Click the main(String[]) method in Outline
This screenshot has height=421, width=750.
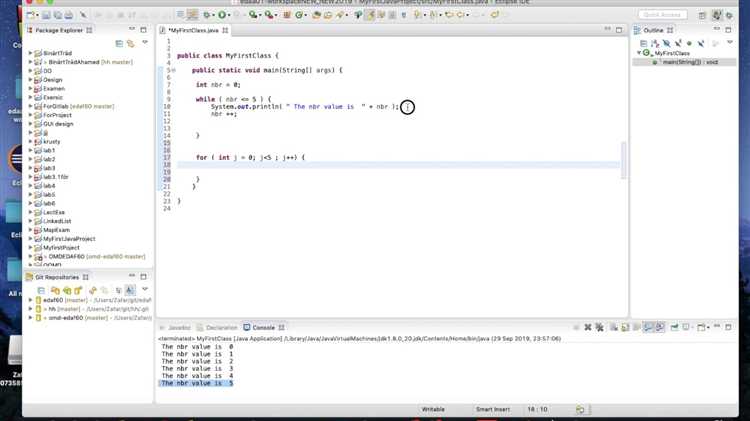(680, 62)
